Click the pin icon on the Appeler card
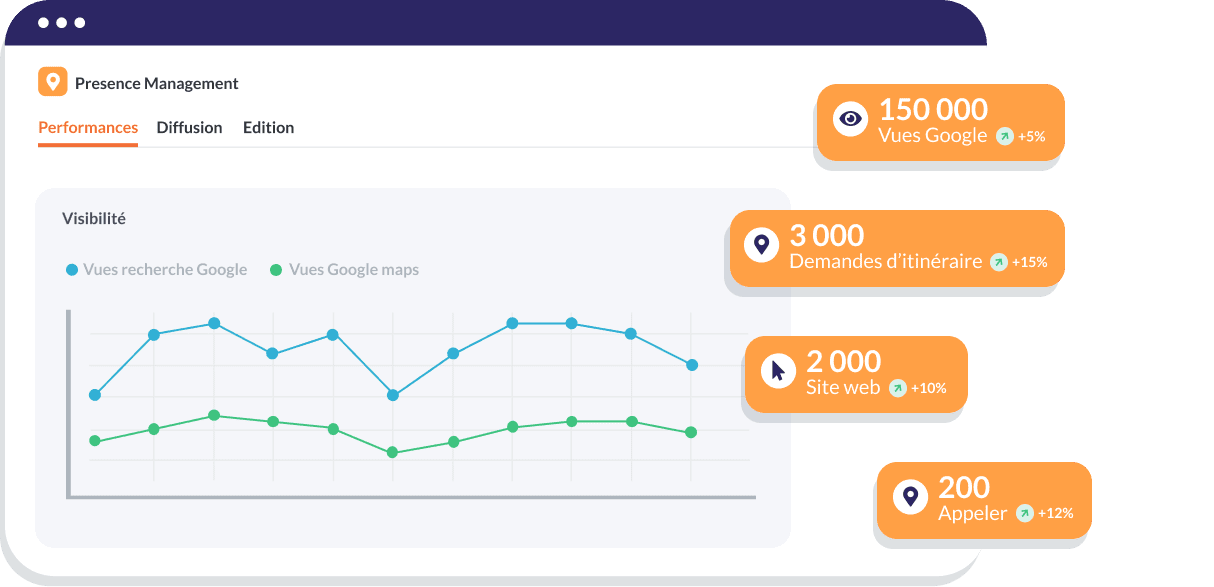This screenshot has height=587, width=1214. [x=911, y=497]
